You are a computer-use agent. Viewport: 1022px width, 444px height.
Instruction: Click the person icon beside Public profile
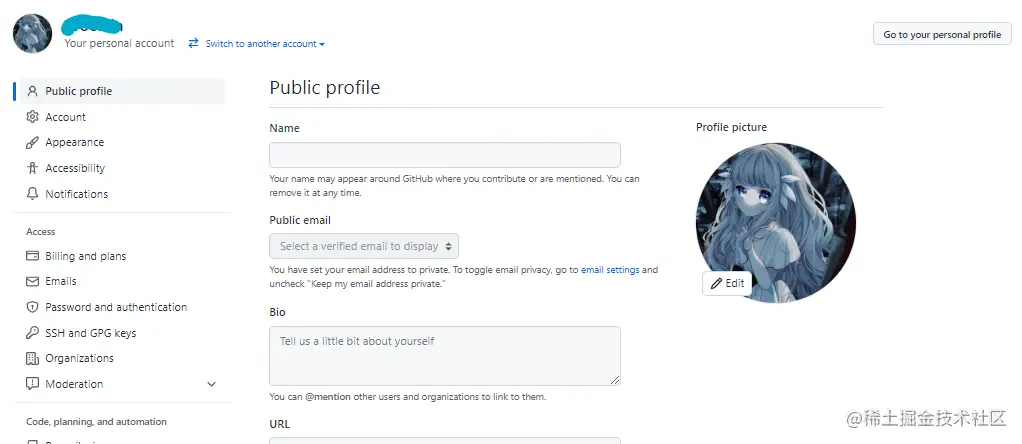coord(33,91)
